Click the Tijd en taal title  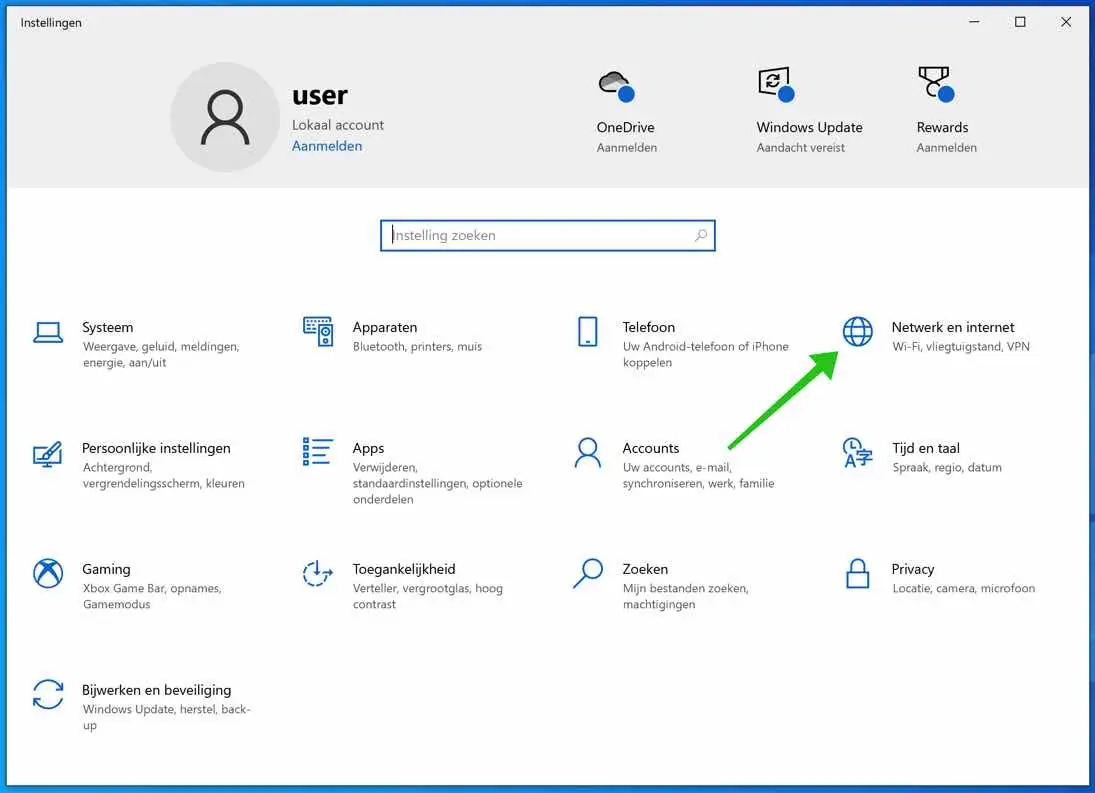pyautogui.click(x=926, y=448)
